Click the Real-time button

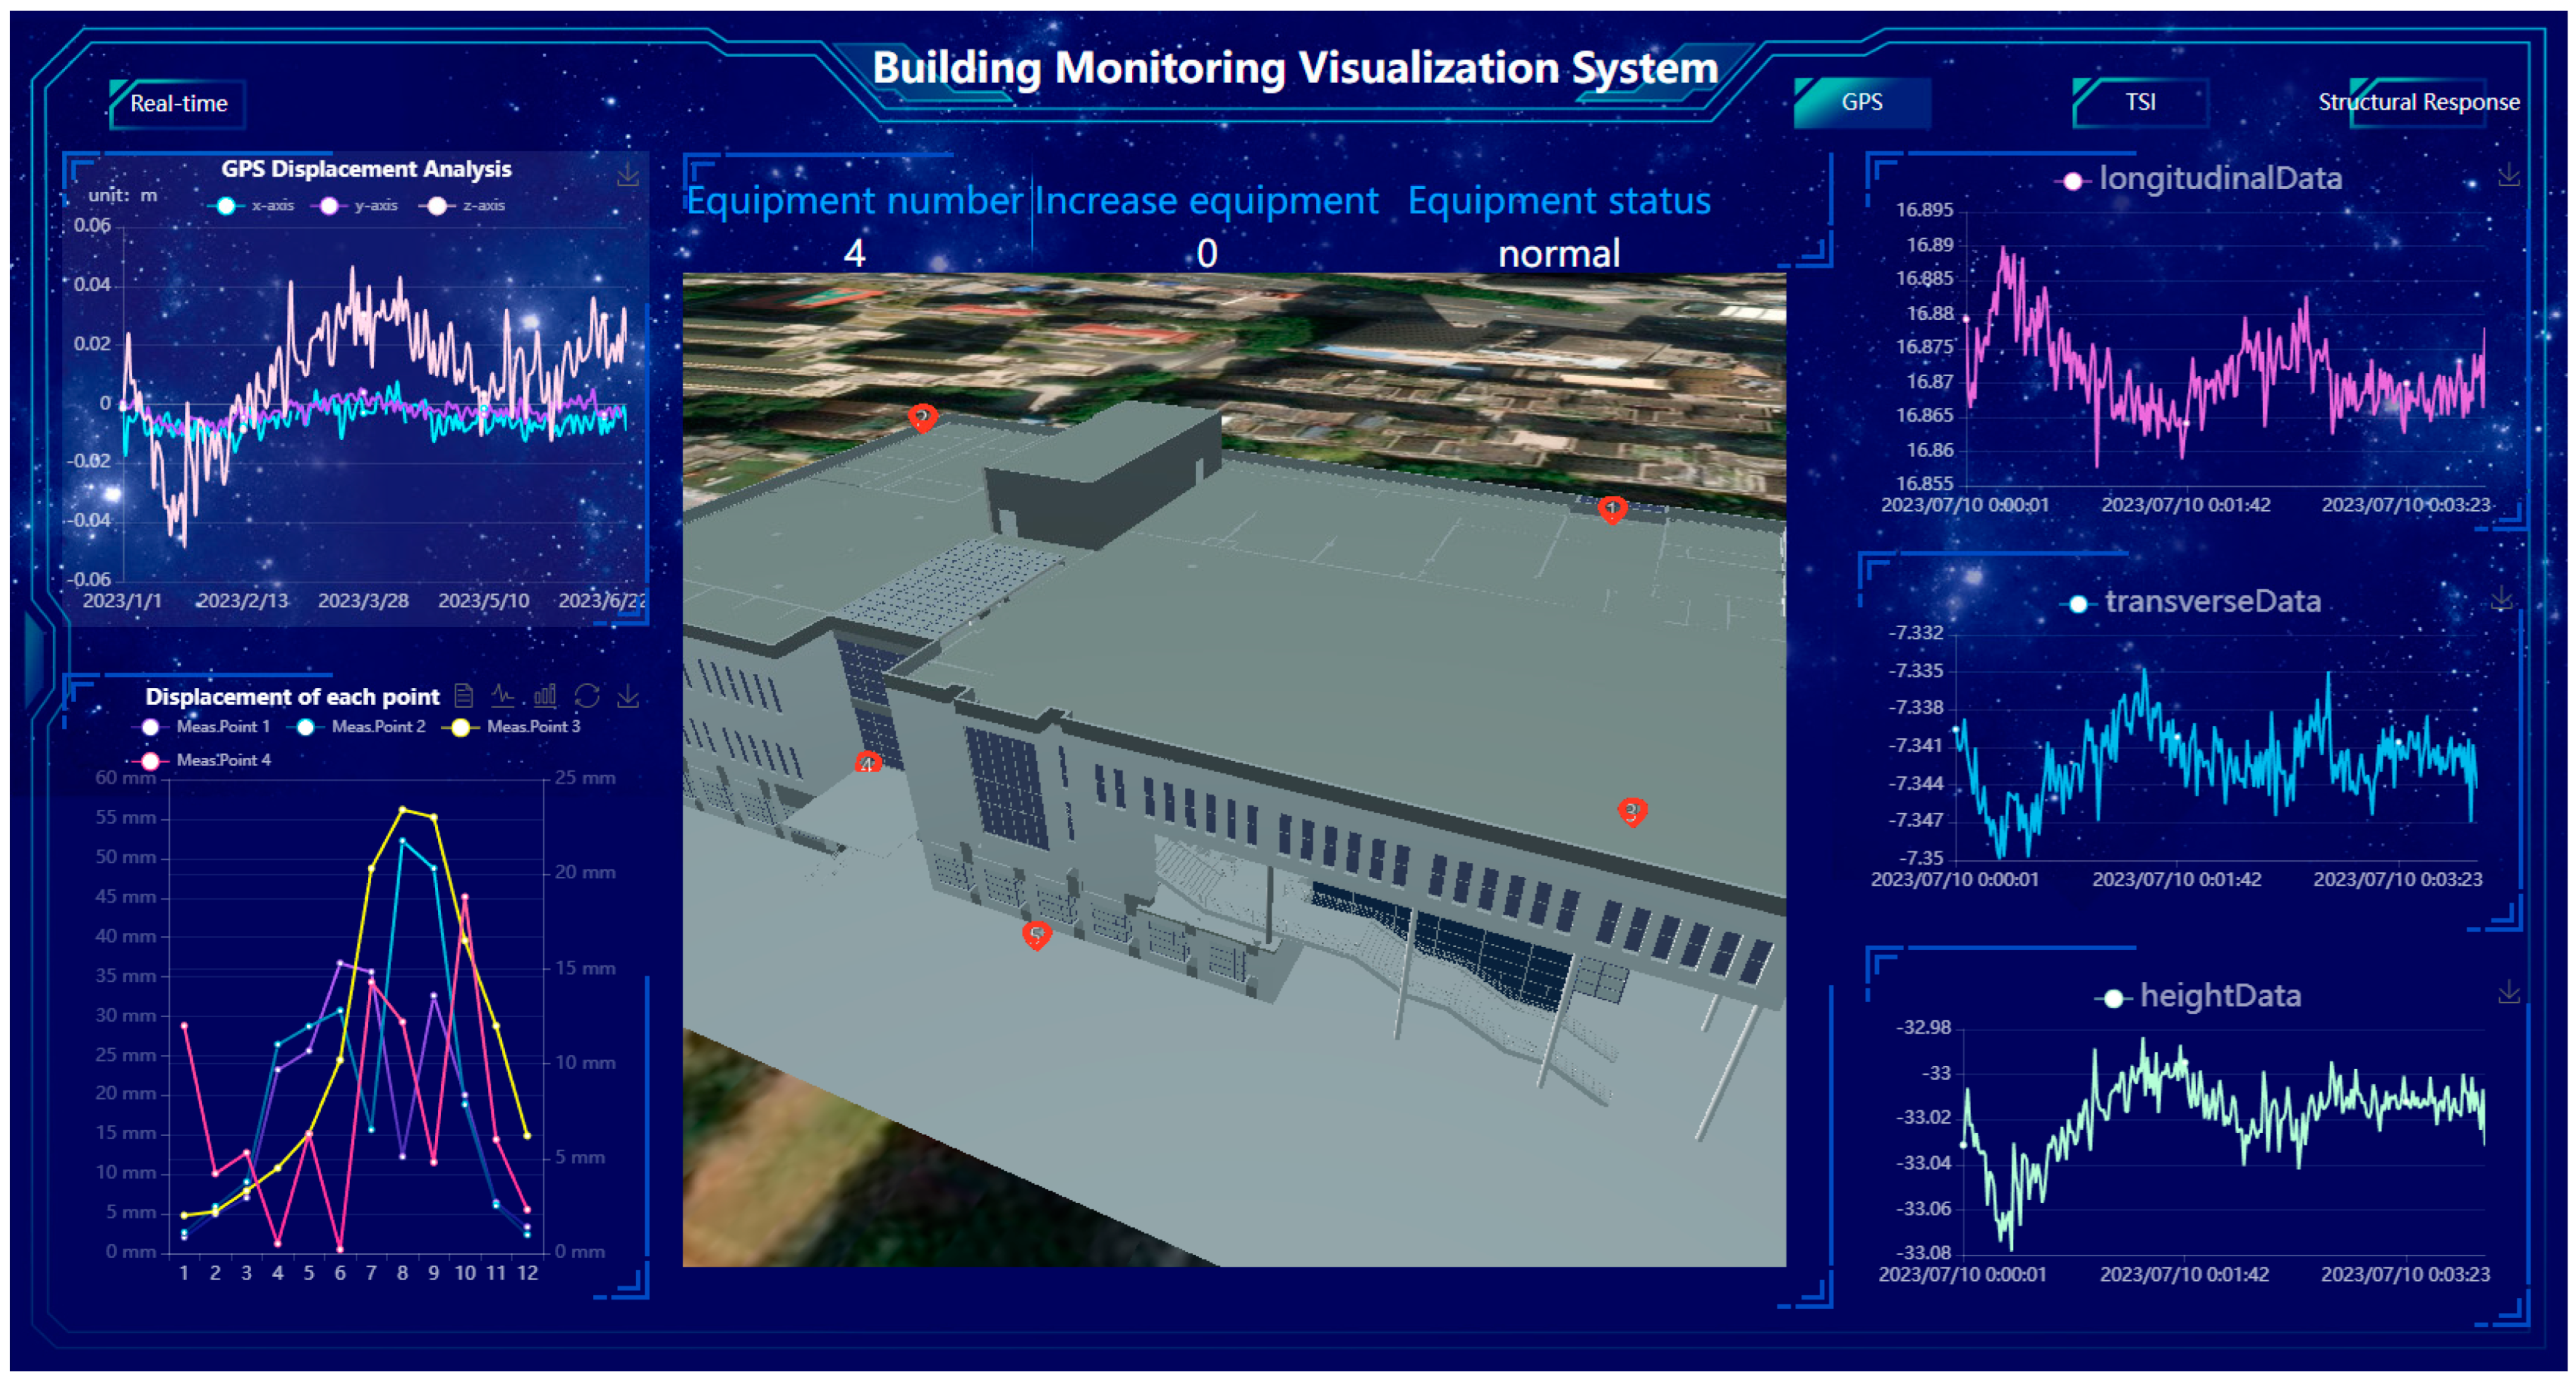178,104
